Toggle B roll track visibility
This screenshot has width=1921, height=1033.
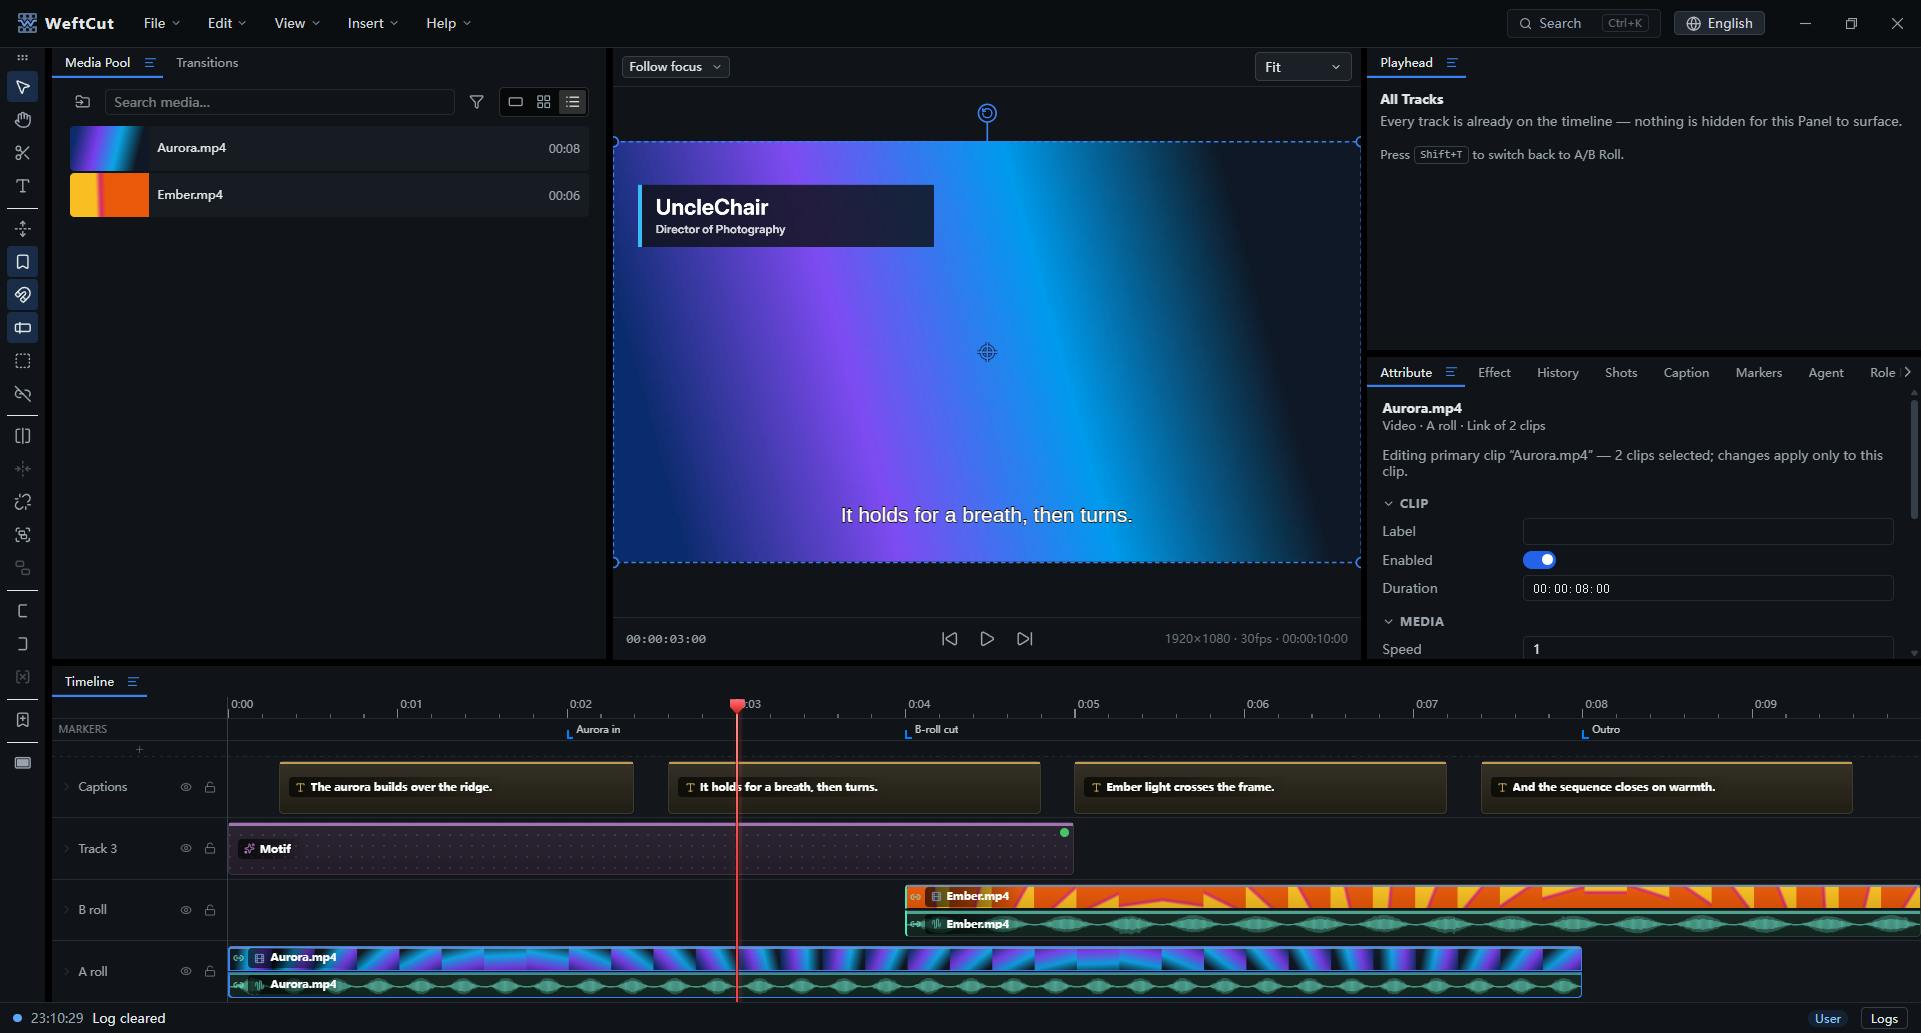186,910
